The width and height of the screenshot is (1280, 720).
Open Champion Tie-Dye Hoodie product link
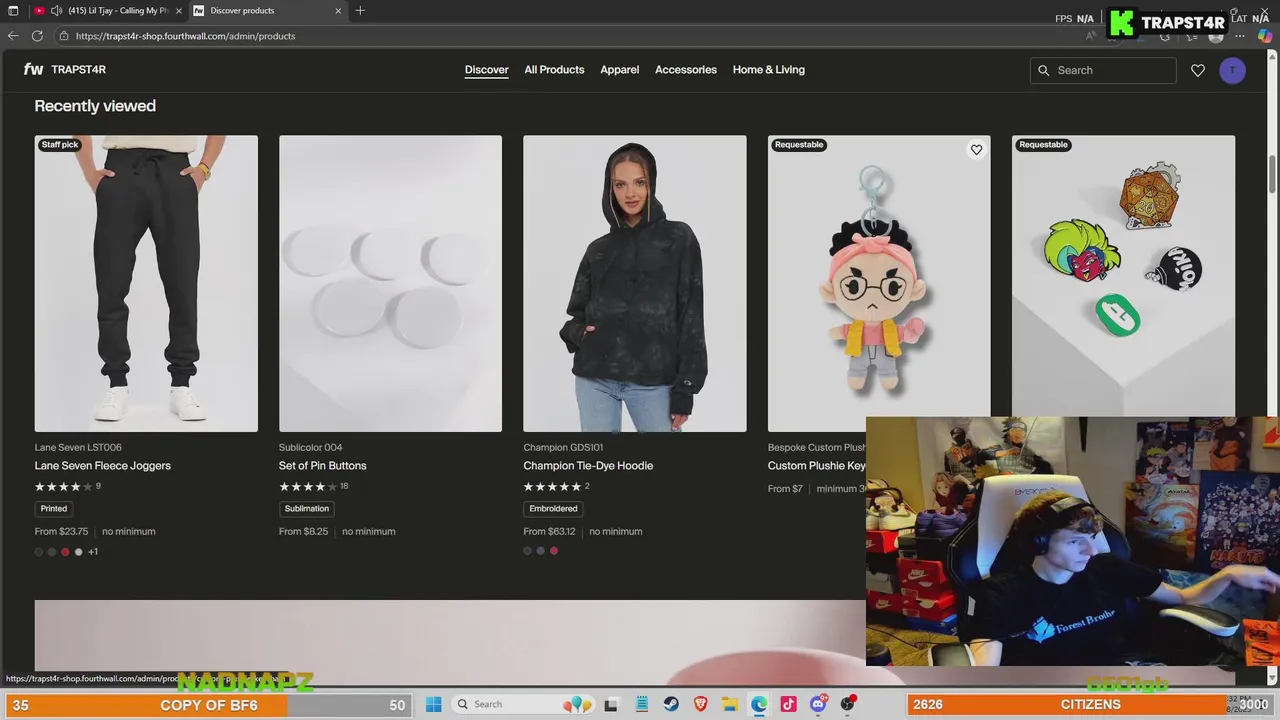pyautogui.click(x=588, y=466)
